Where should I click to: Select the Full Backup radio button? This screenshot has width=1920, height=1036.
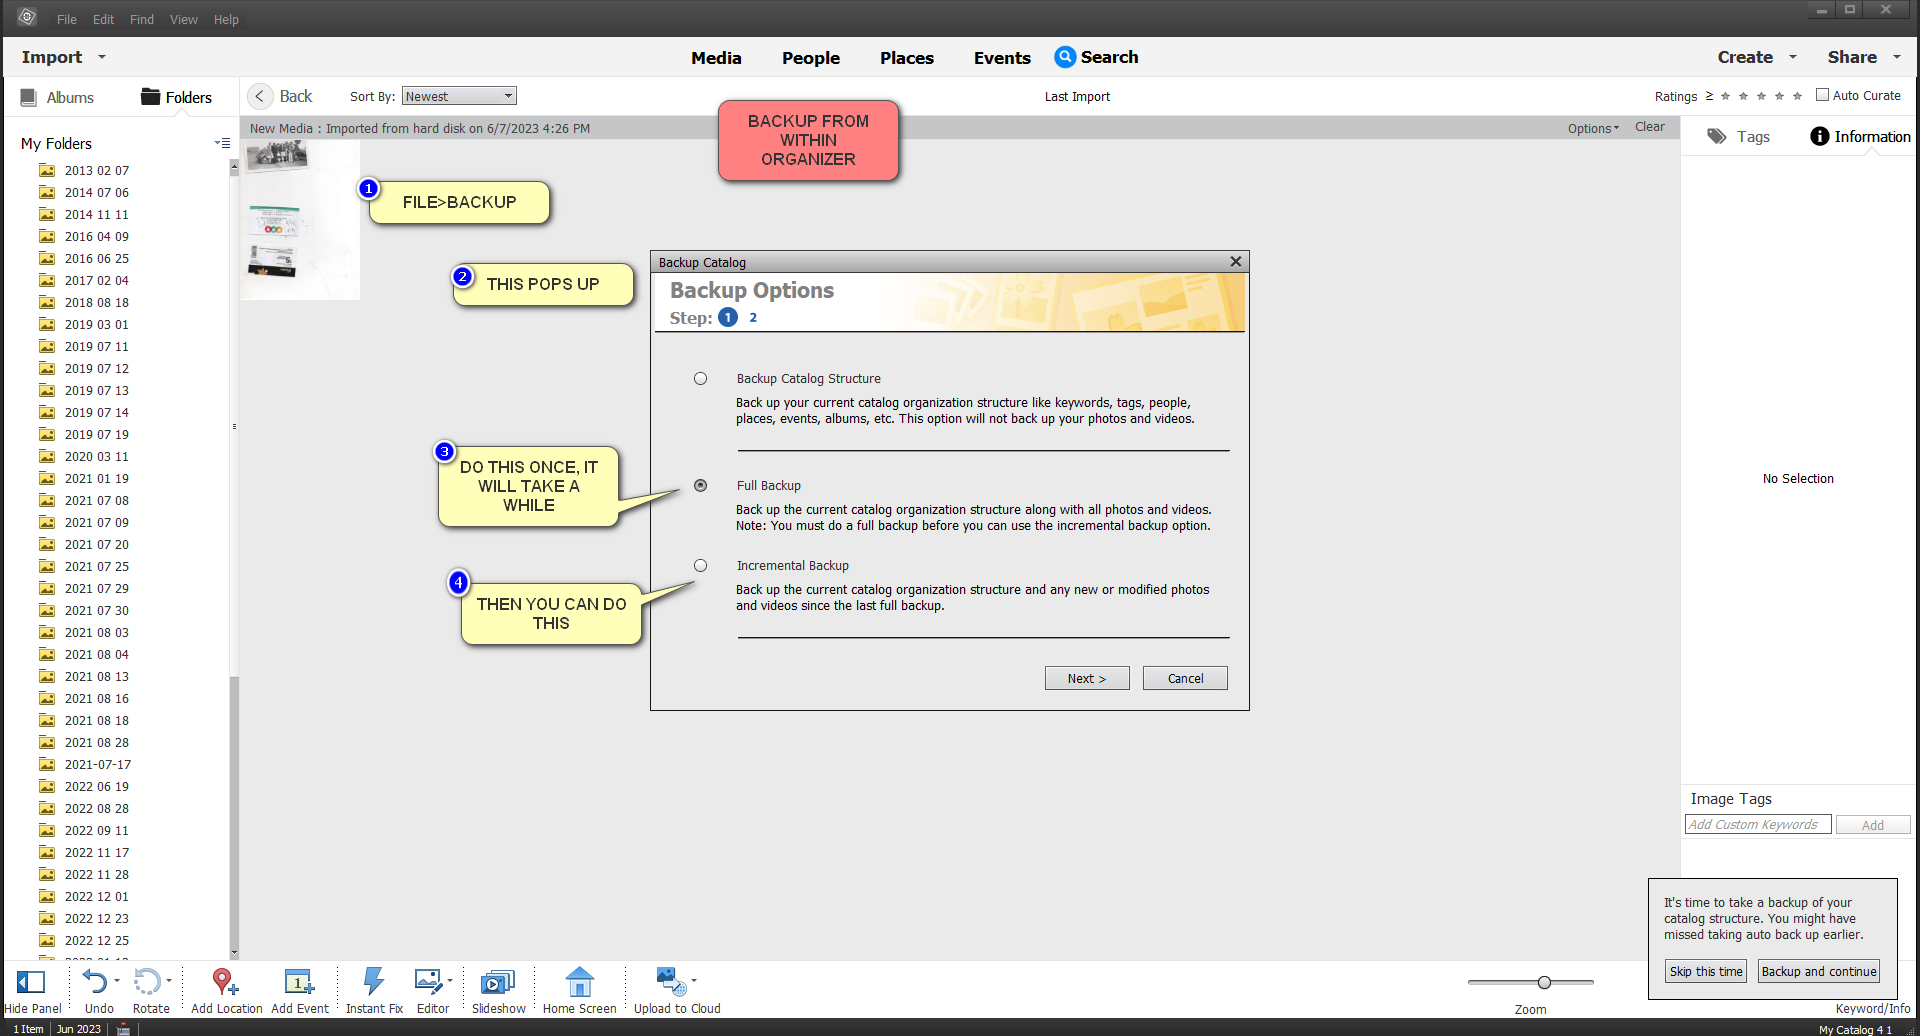click(x=700, y=485)
